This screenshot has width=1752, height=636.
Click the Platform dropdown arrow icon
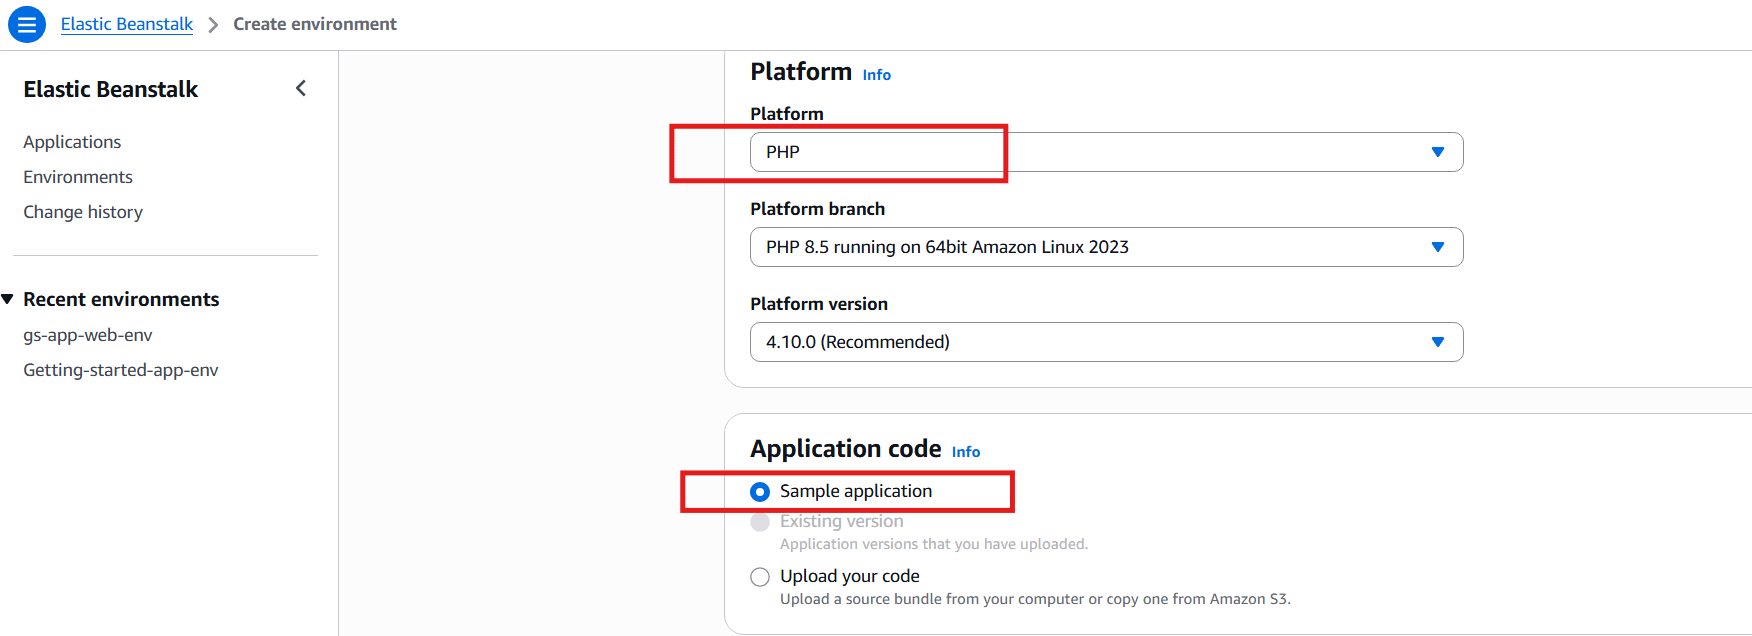[x=1437, y=152]
